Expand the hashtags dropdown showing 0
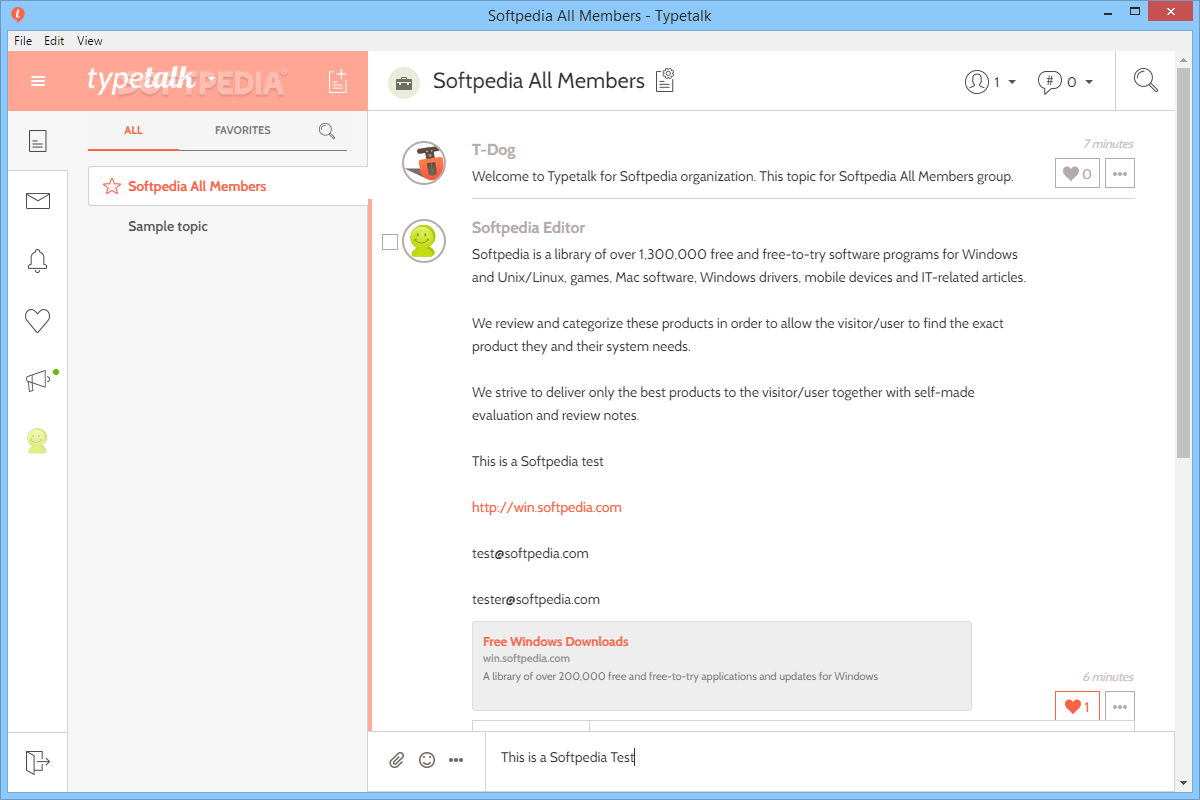Viewport: 1200px width, 800px height. [x=1065, y=82]
